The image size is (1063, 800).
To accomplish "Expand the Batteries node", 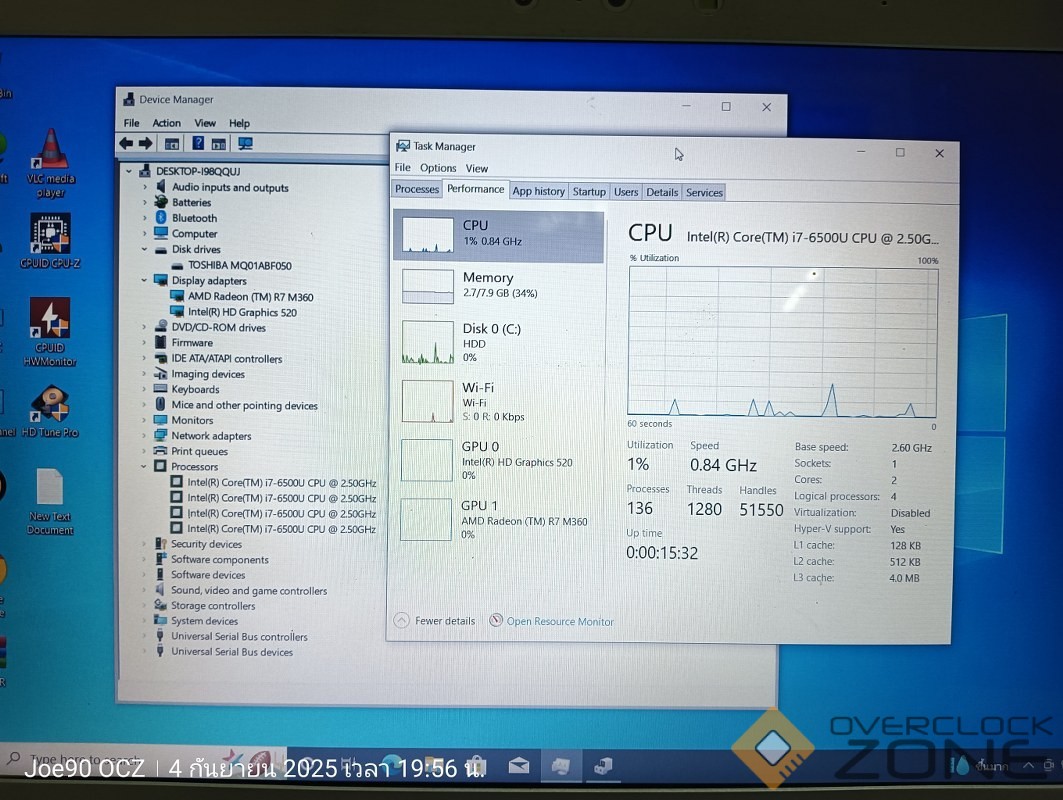I will pos(144,202).
